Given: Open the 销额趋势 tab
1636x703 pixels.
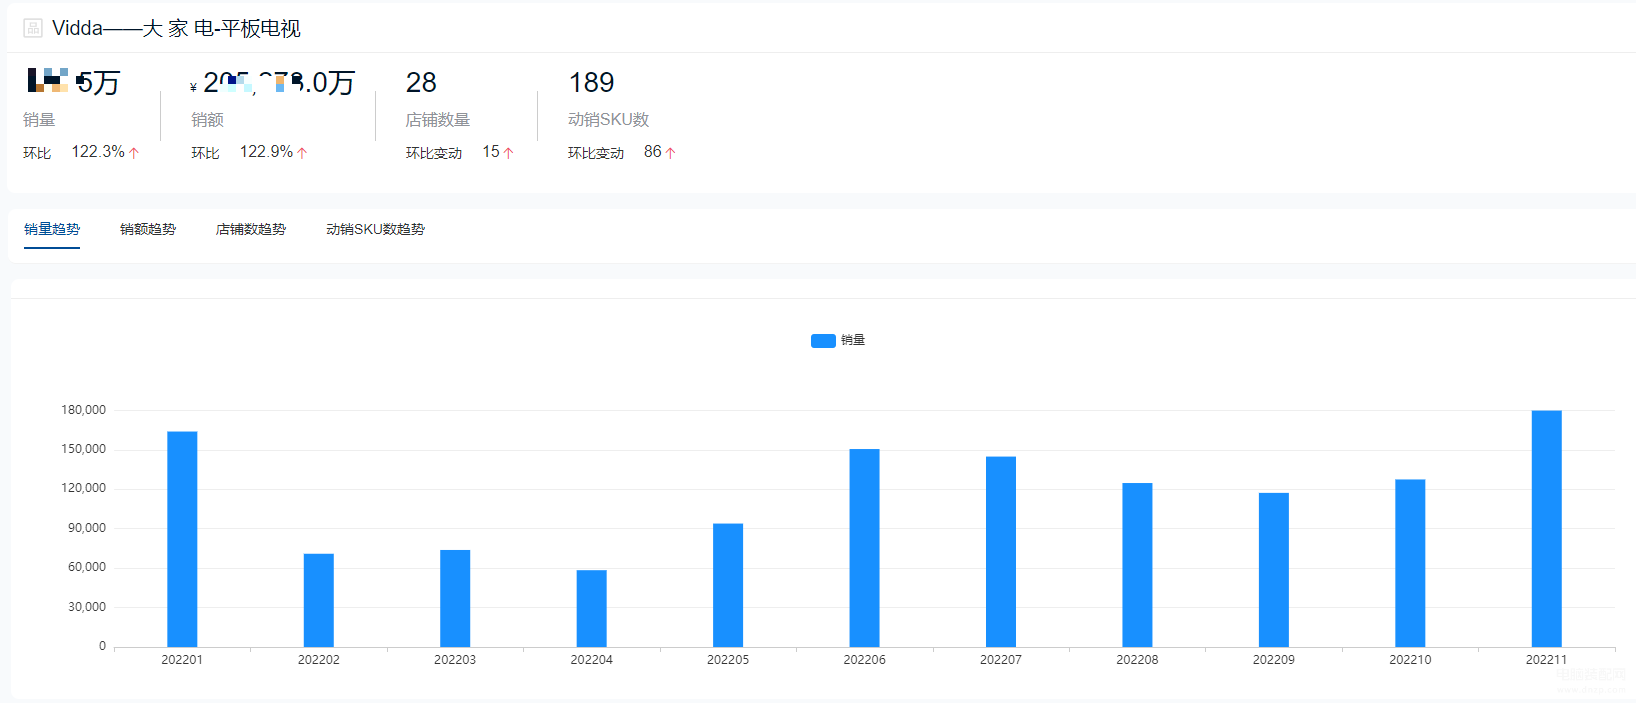Looking at the screenshot, I should point(148,229).
